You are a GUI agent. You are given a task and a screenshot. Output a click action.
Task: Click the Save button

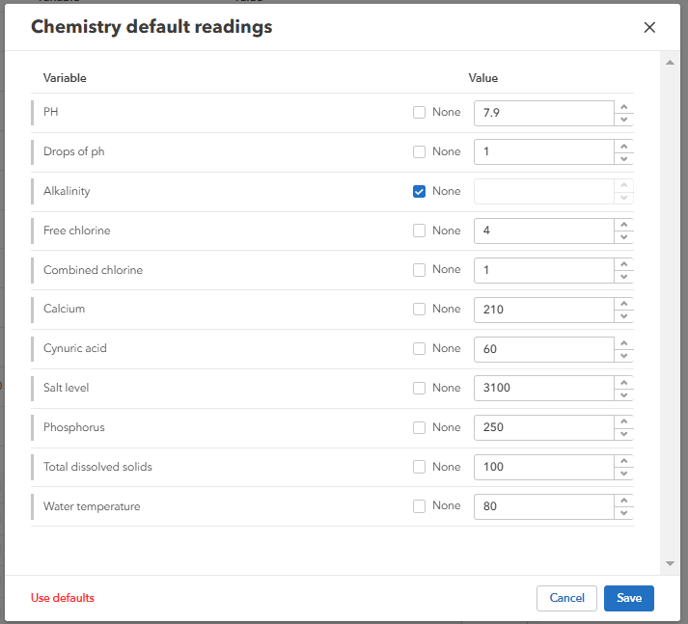click(629, 598)
